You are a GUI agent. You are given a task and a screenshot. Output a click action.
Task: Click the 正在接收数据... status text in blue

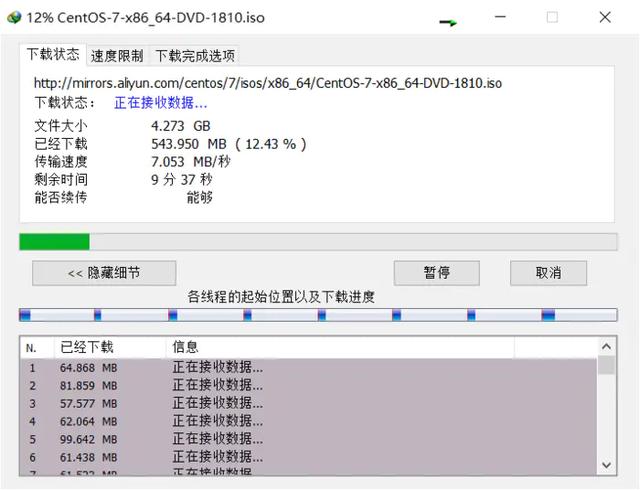(161, 102)
